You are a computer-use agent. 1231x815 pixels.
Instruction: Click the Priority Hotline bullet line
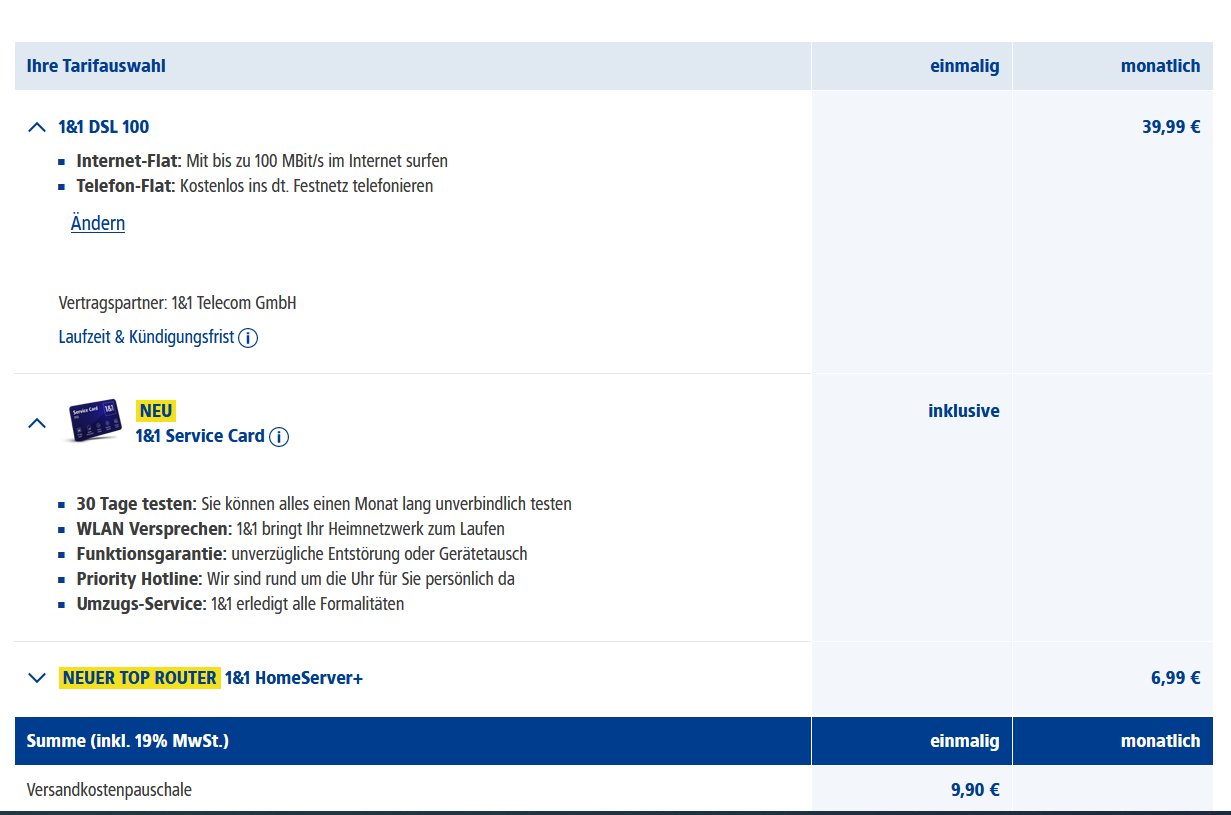click(296, 579)
